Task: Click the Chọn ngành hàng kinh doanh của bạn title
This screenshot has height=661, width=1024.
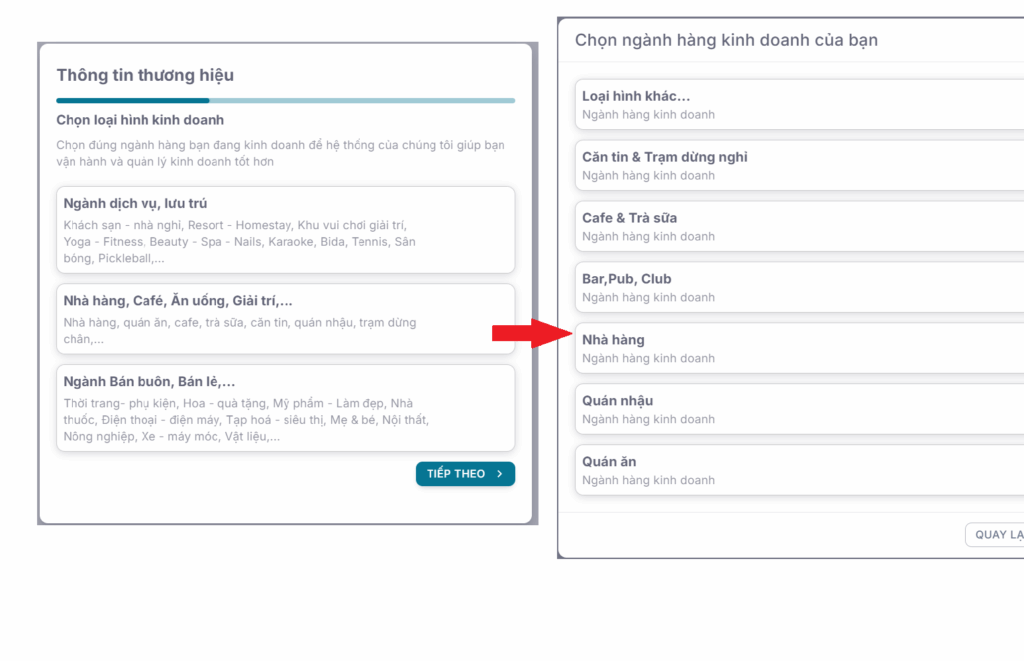Action: (x=726, y=40)
